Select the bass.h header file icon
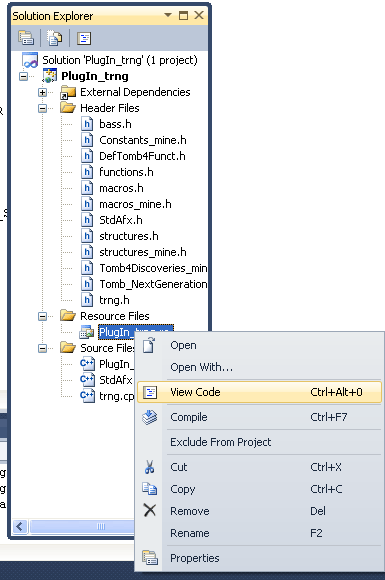Screen dimensions: 385x580 87,124
